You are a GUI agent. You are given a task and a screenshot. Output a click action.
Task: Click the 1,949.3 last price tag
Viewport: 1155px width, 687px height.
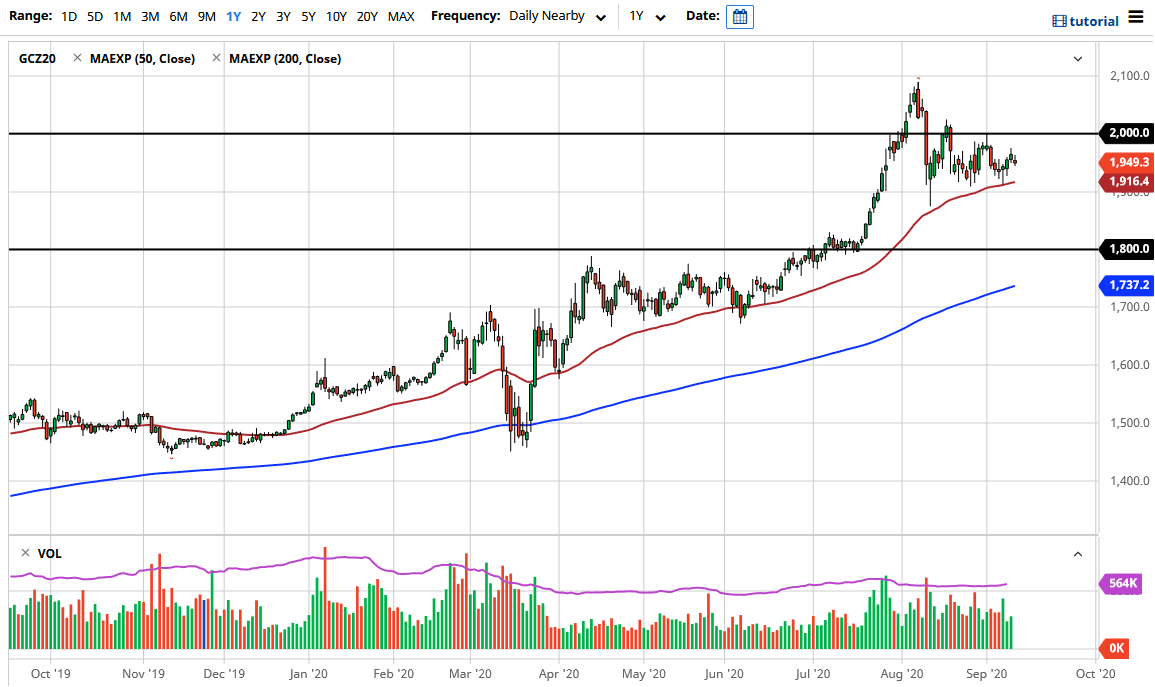pos(1126,162)
